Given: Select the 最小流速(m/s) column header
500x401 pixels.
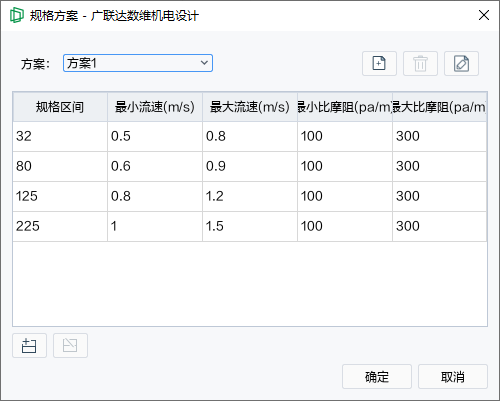Looking at the screenshot, I should [155, 107].
